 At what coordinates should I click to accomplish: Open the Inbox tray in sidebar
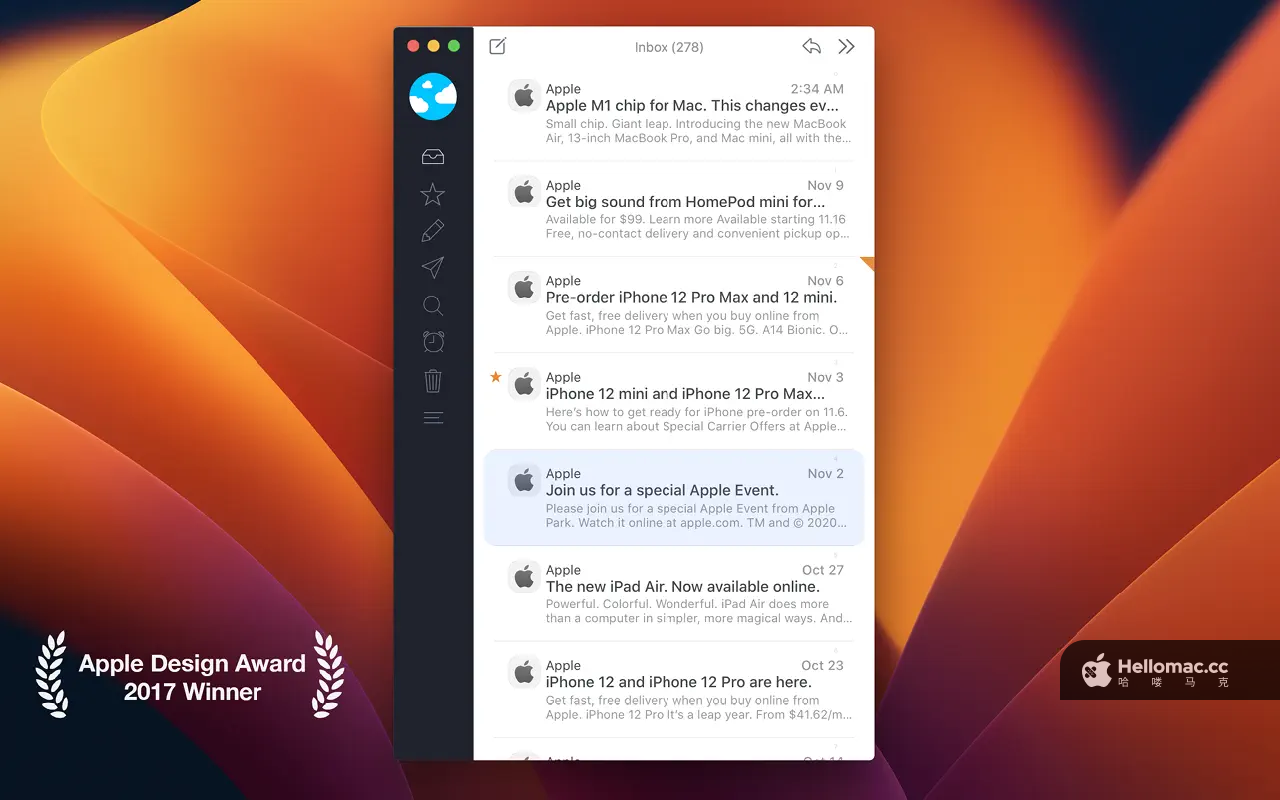click(433, 157)
